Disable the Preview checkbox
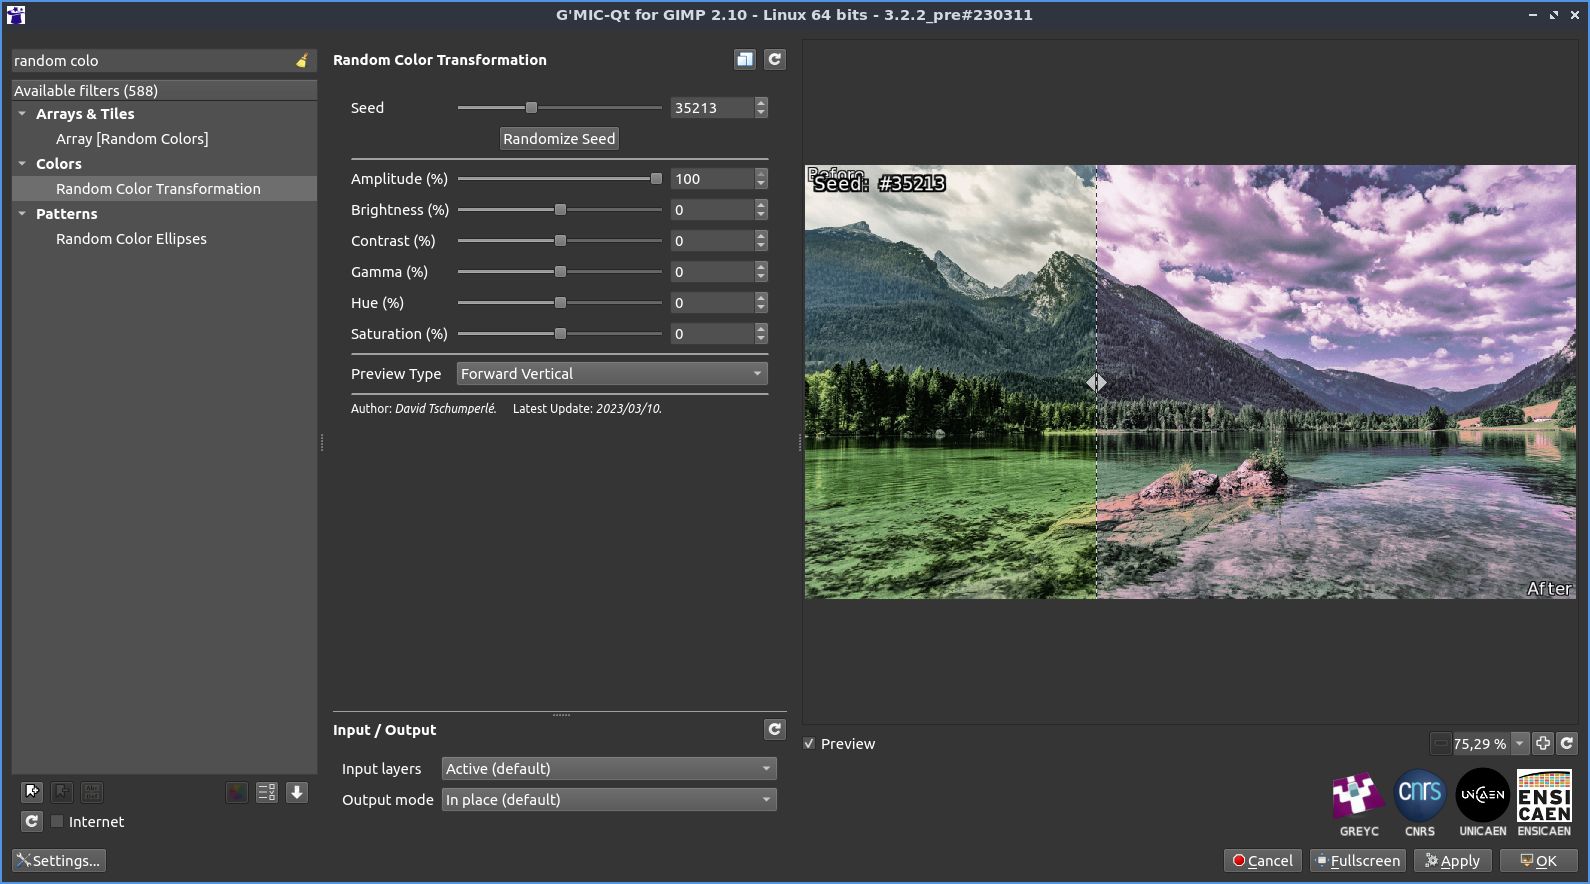1590x884 pixels. click(x=810, y=744)
